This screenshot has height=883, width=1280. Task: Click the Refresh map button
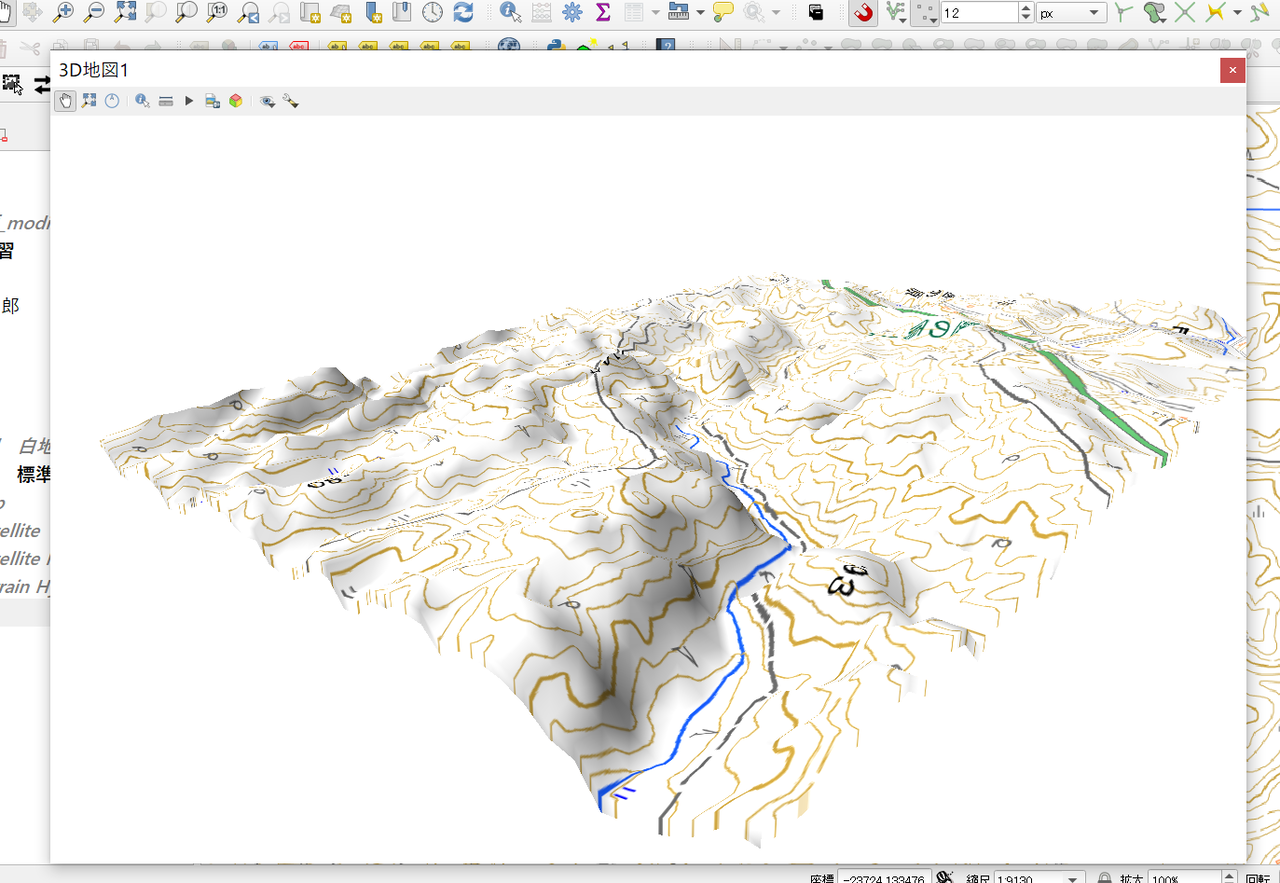(x=463, y=13)
